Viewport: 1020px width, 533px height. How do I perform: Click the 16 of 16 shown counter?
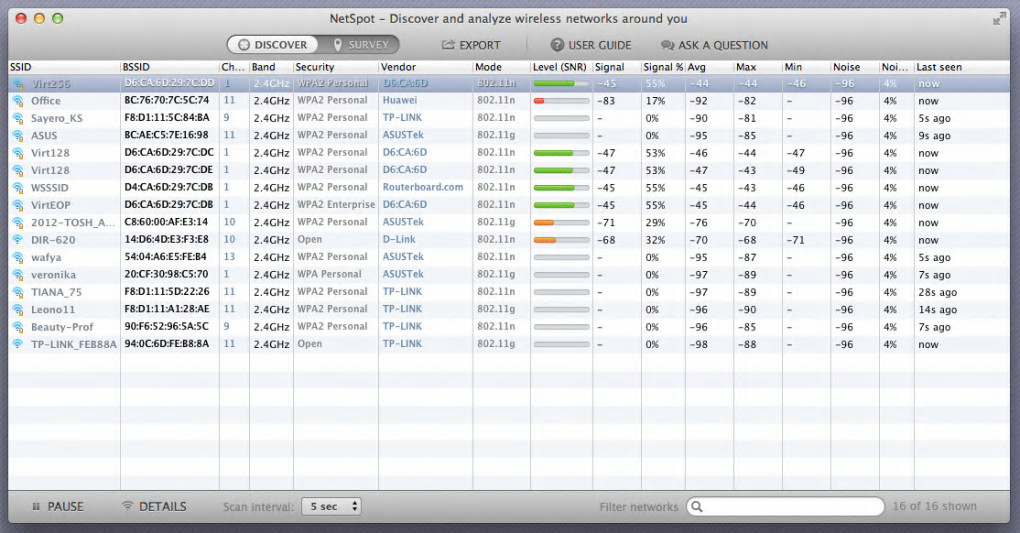pos(935,506)
